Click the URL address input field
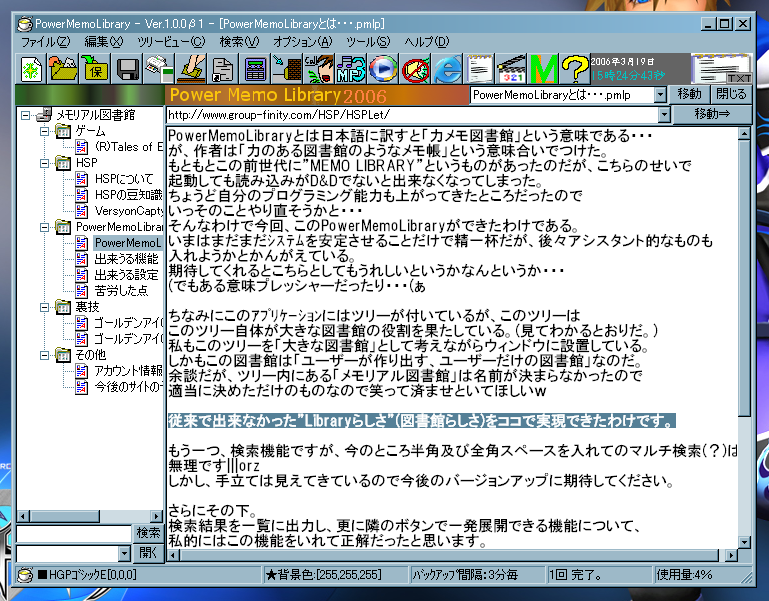Image resolution: width=769 pixels, height=601 pixels. click(x=412, y=115)
